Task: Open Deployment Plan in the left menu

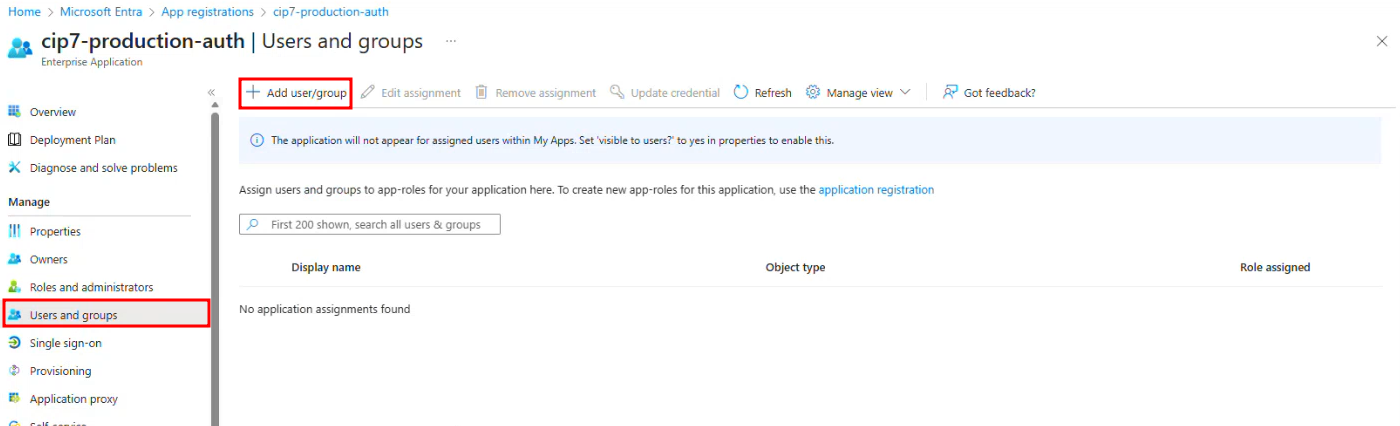Action: tap(73, 140)
